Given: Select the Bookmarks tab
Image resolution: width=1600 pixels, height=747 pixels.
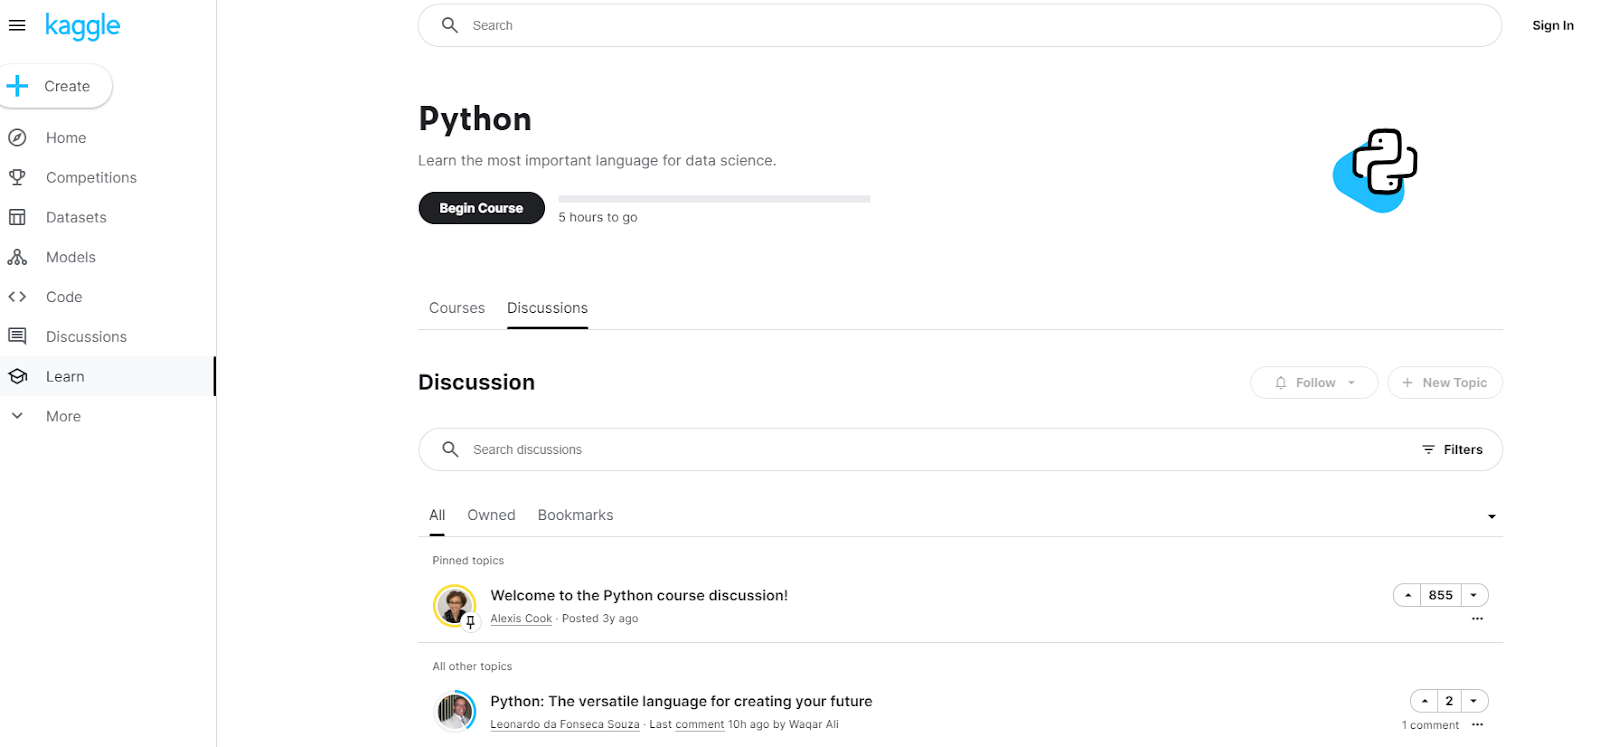Looking at the screenshot, I should 575,515.
